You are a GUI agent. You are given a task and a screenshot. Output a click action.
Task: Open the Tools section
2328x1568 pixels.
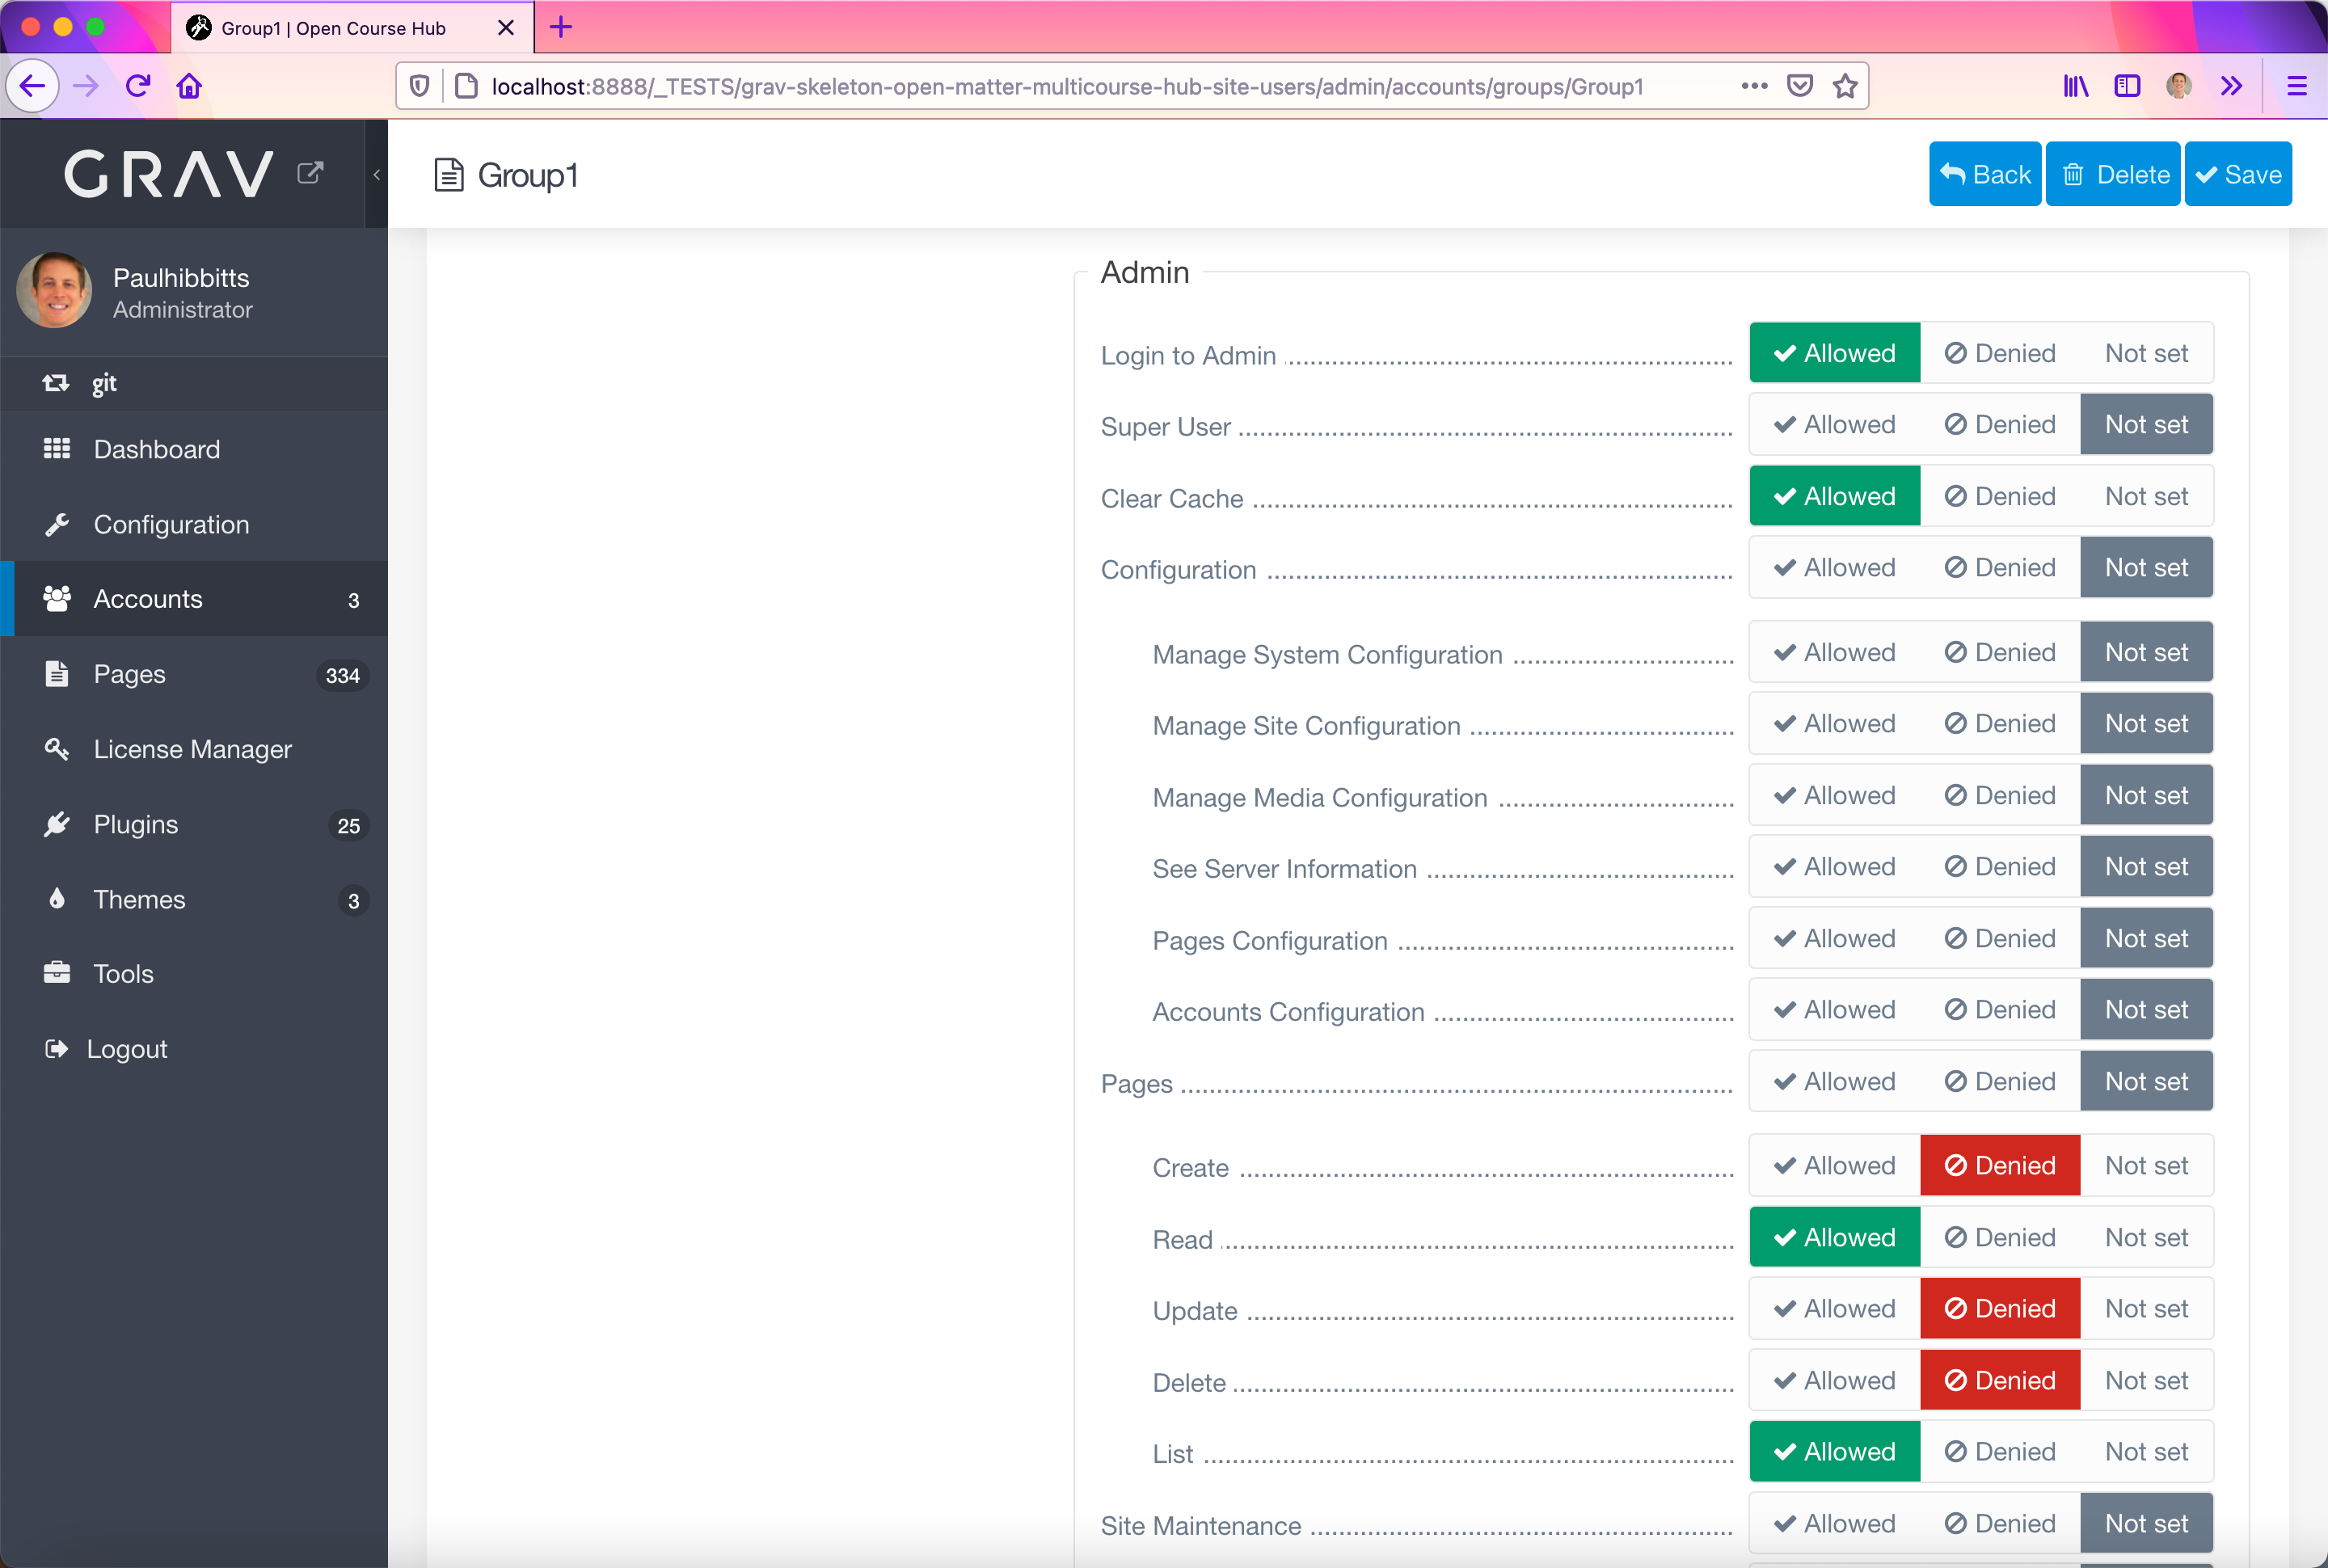tap(122, 973)
